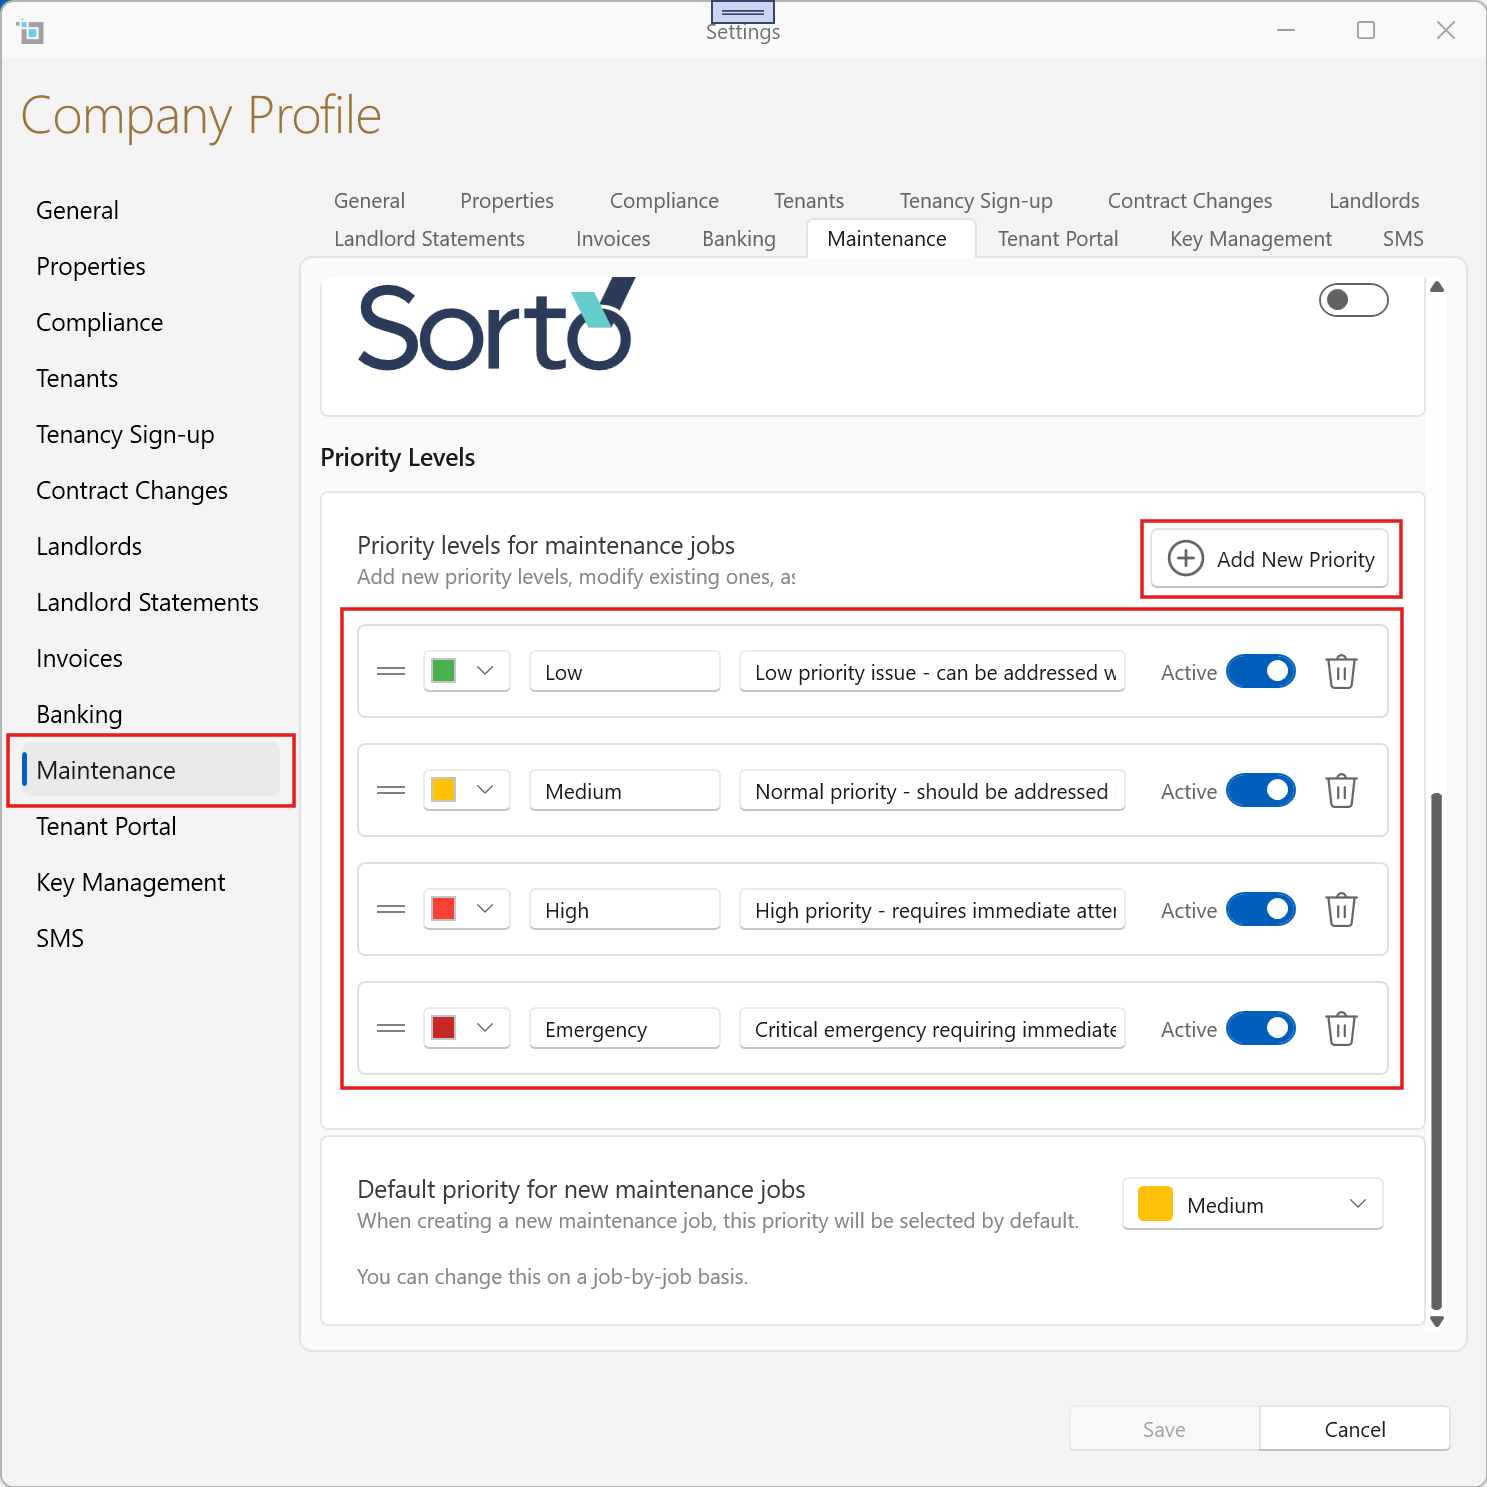Enable the toggle beside the Sorto logo
Image resolution: width=1487 pixels, height=1487 pixels.
1353,300
